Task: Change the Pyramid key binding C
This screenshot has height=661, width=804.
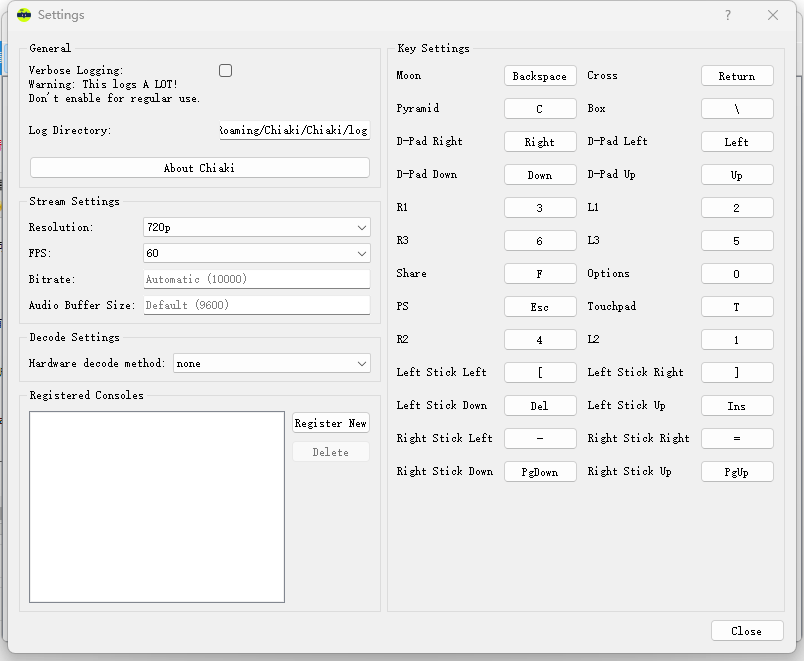Action: [540, 109]
